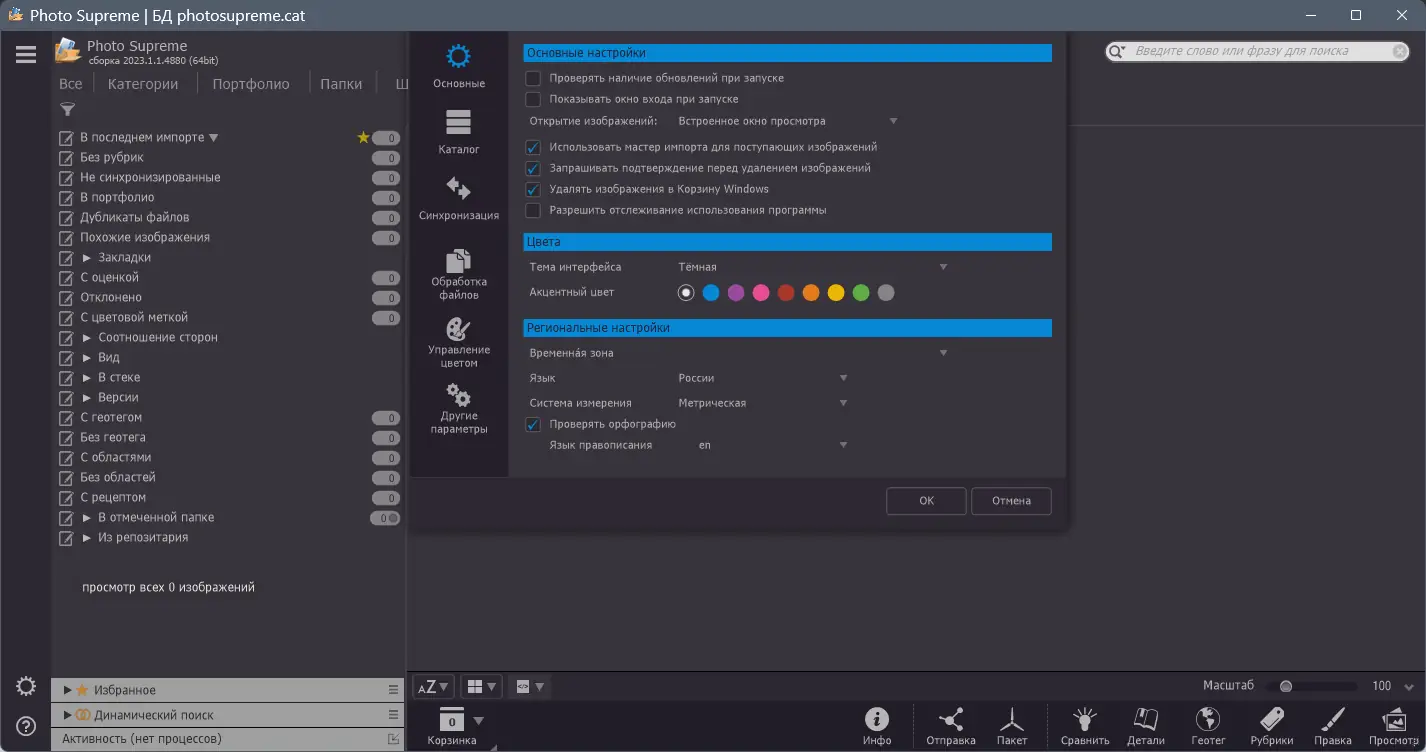Switch to the Категории tab
This screenshot has width=1426, height=752.
[143, 84]
